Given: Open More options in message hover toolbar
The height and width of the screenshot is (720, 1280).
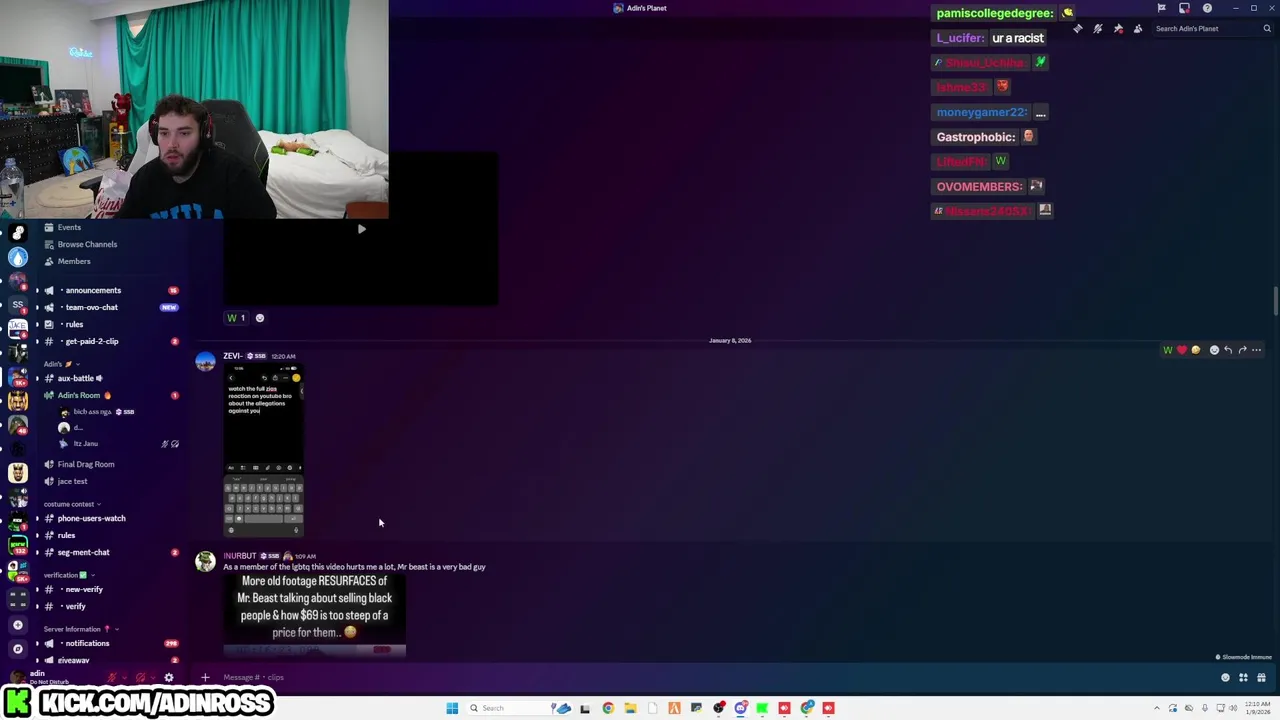Looking at the screenshot, I should [x=1257, y=350].
